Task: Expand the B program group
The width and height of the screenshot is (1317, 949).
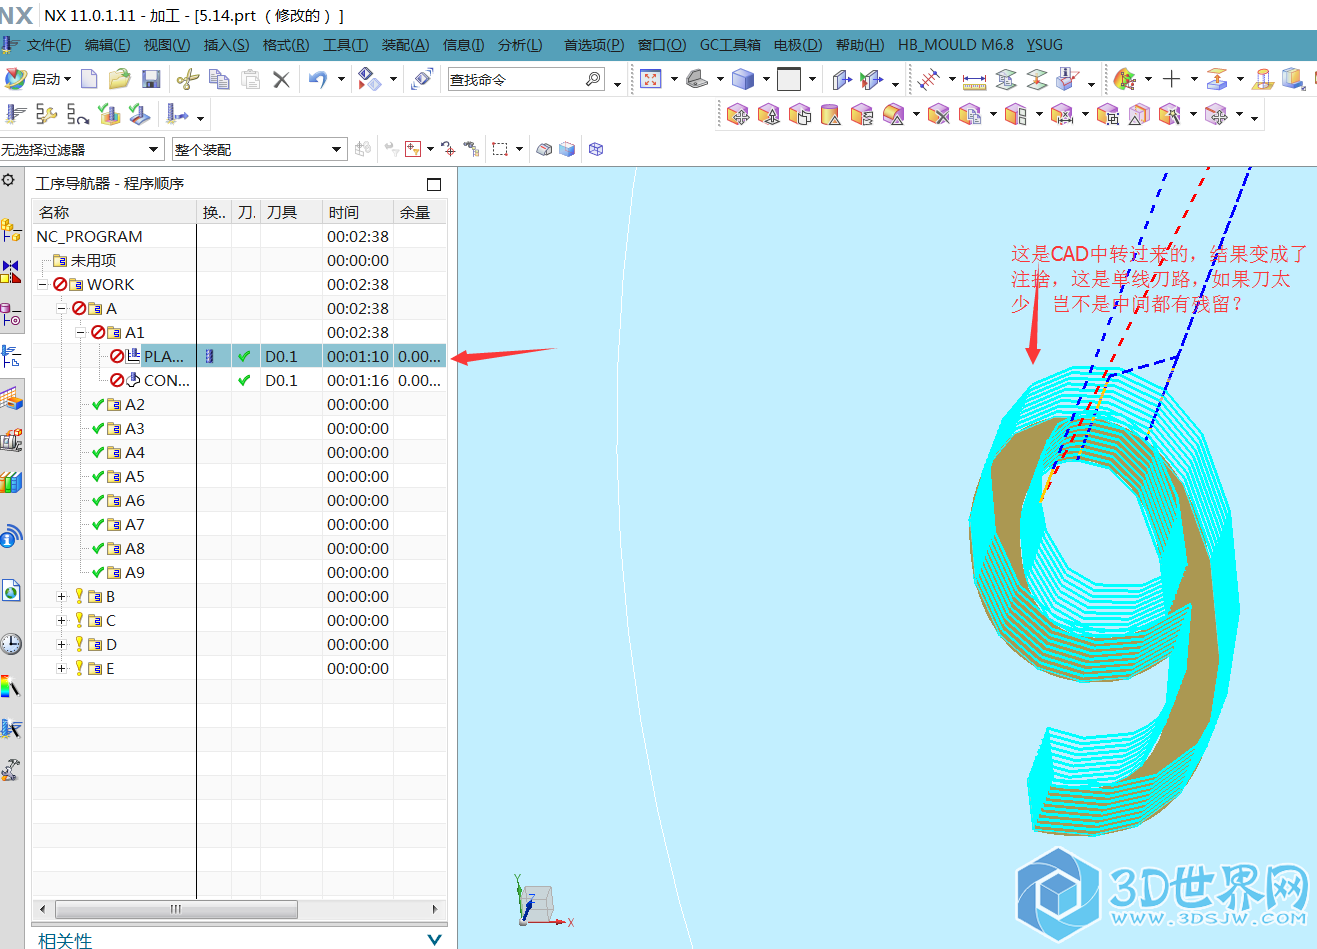Action: click(62, 596)
